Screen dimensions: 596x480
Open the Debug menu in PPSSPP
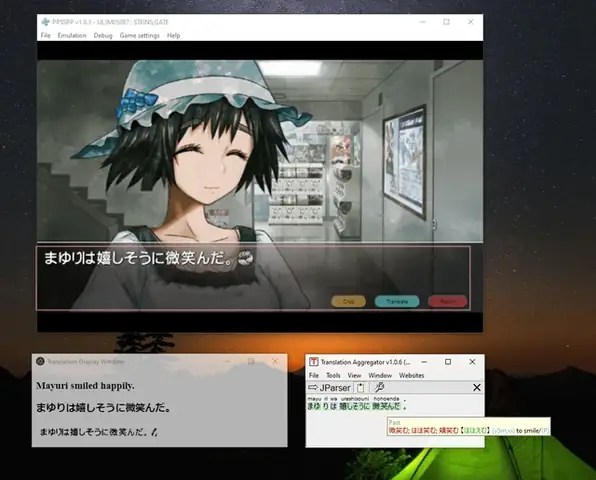[x=103, y=35]
